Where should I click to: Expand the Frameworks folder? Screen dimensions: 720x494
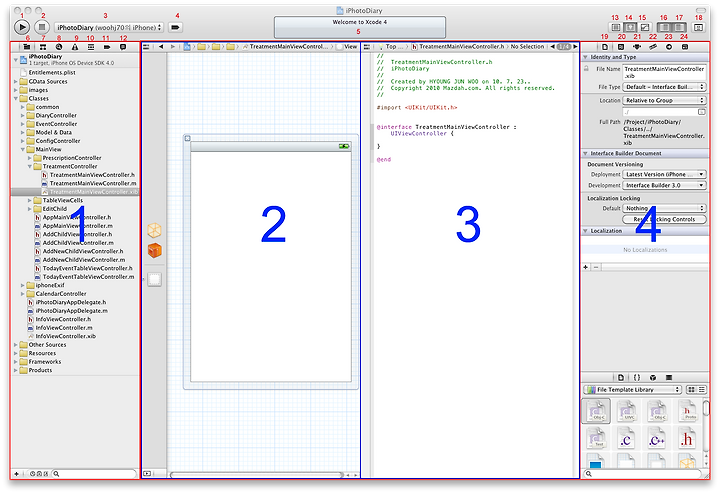click(16, 362)
